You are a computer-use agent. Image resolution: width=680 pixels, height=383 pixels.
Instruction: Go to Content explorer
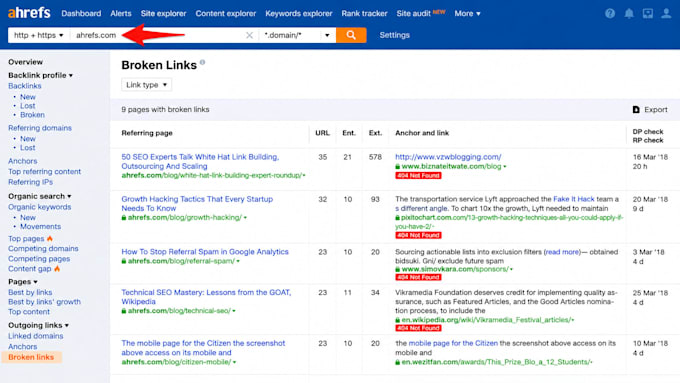pyautogui.click(x=226, y=13)
